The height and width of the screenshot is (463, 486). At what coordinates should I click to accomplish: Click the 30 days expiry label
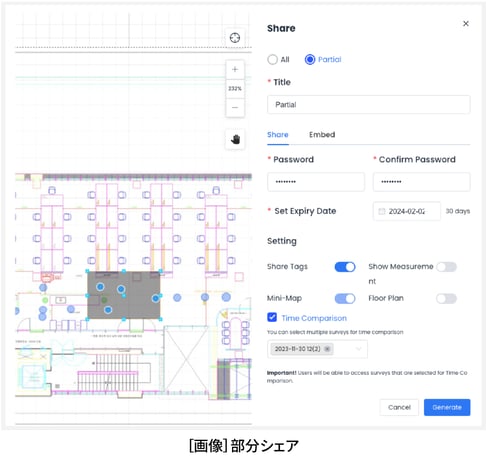[x=458, y=211]
